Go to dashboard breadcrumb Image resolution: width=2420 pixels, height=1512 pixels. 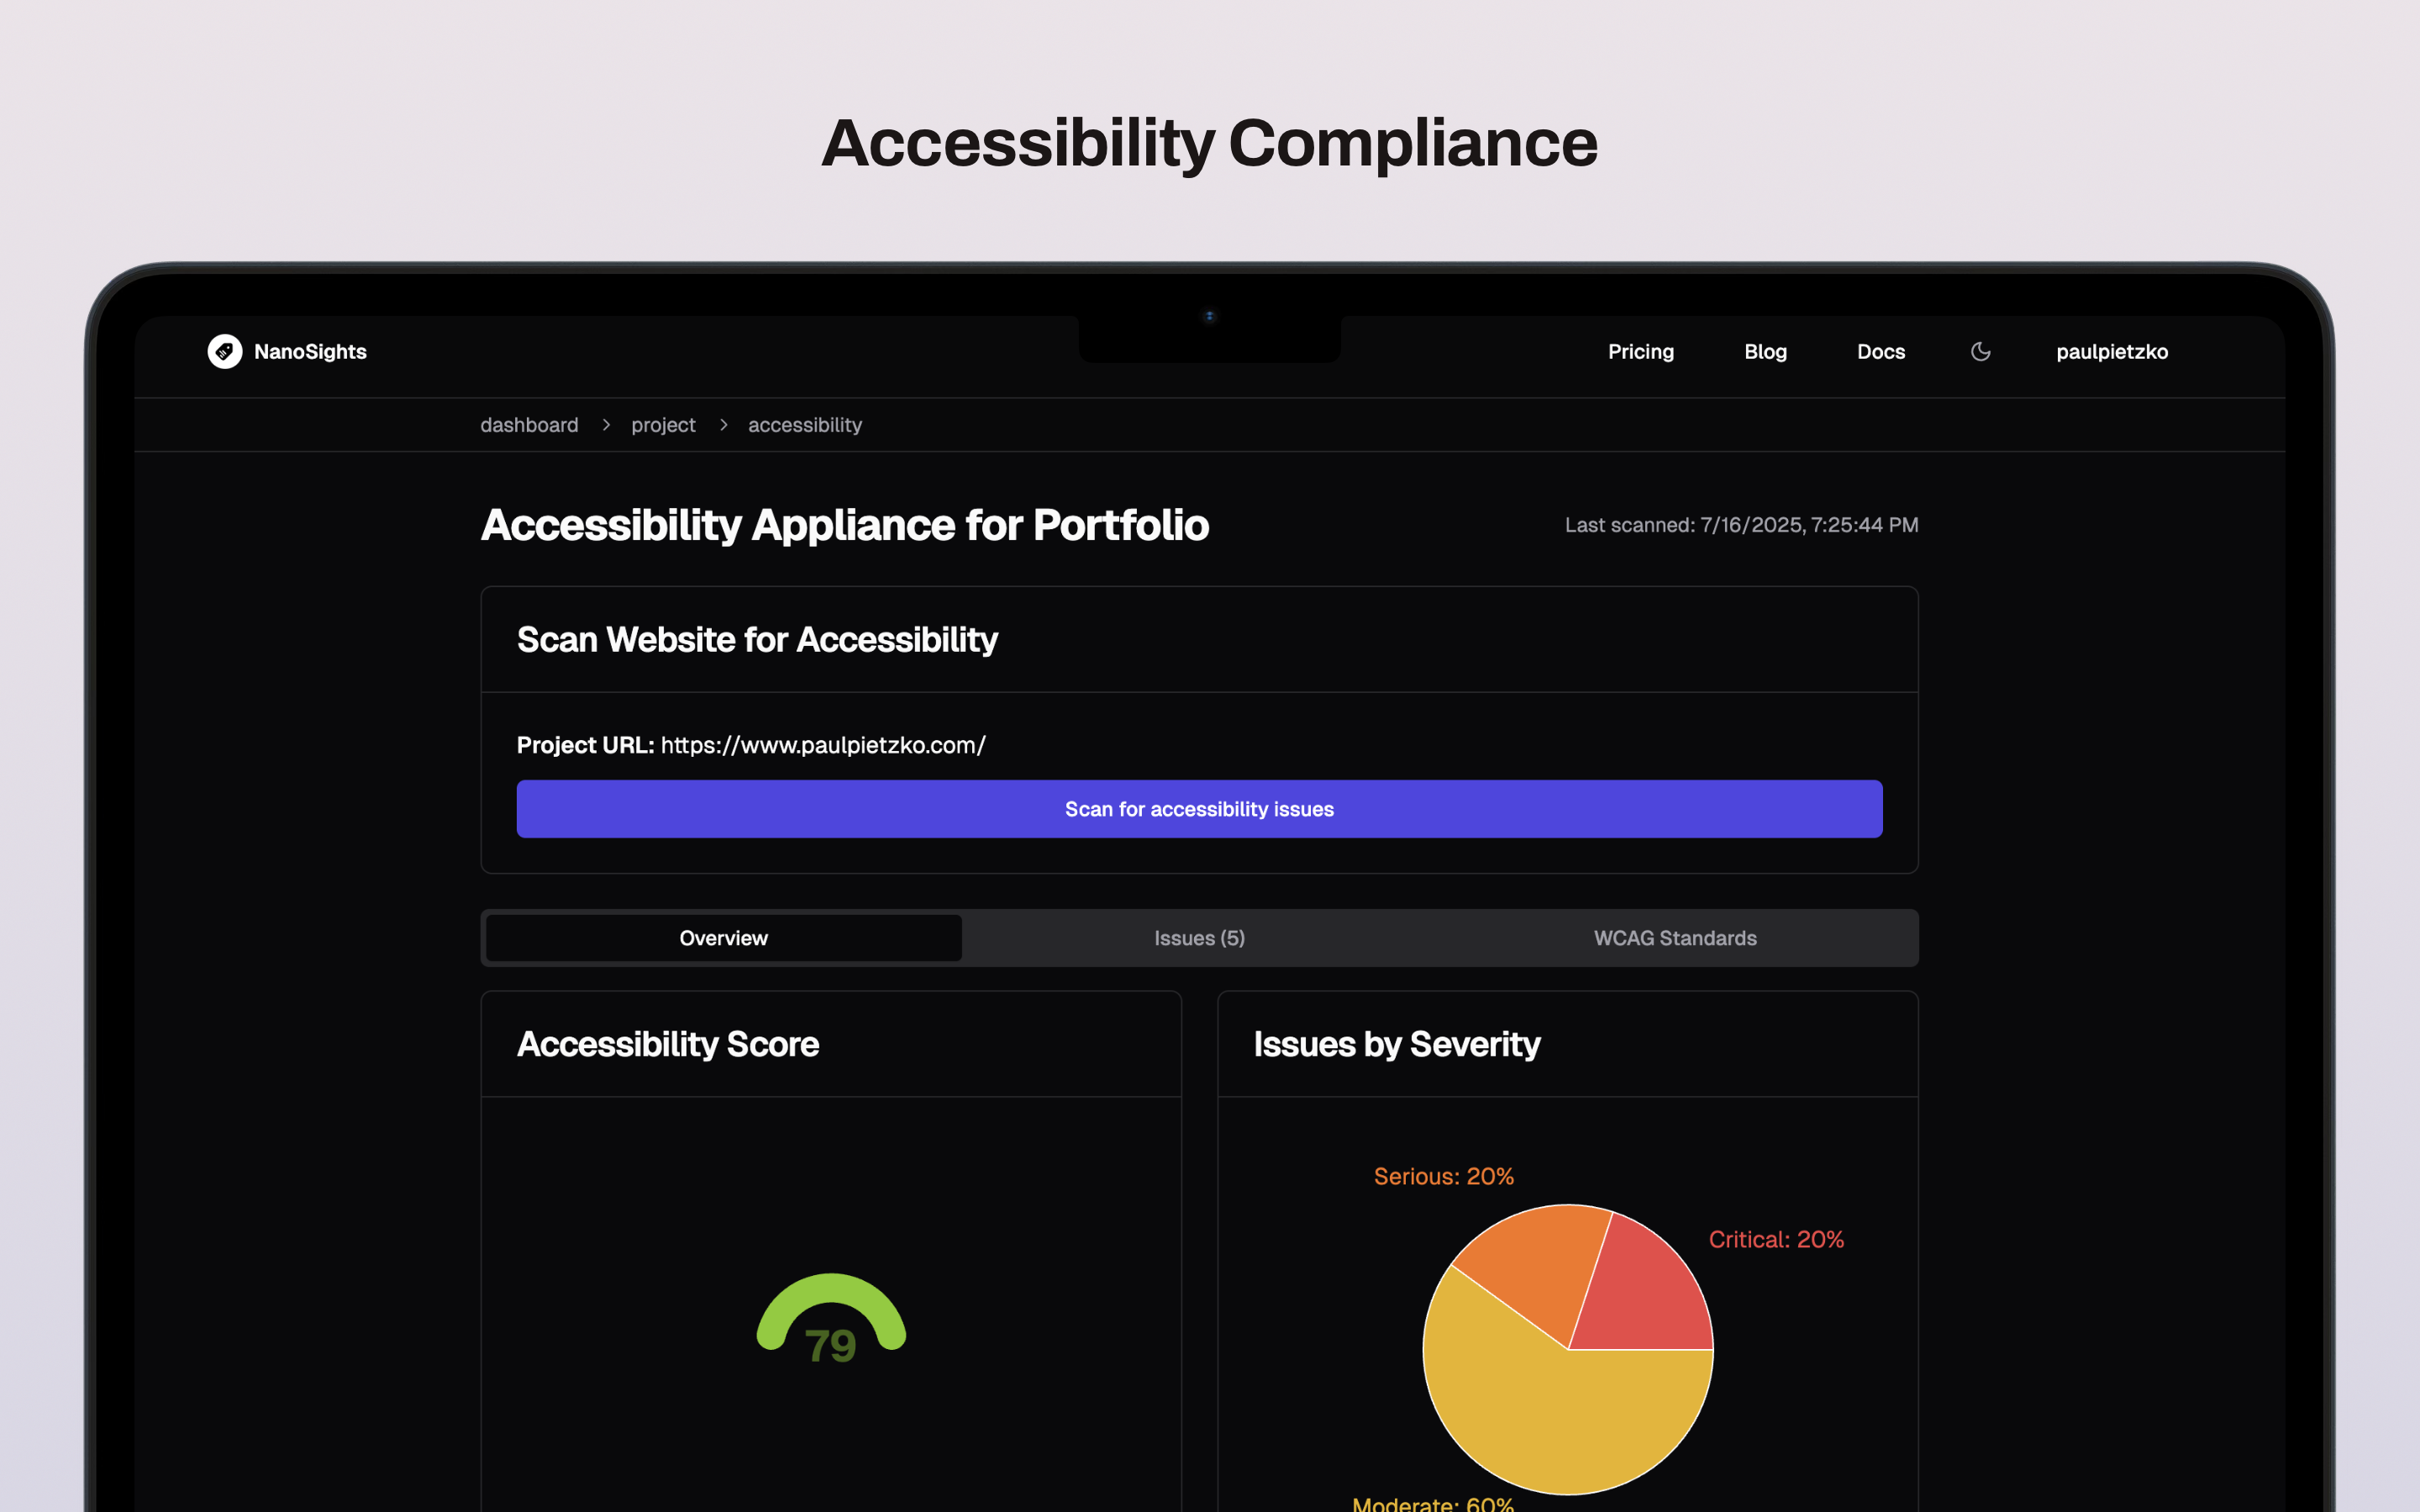click(529, 425)
